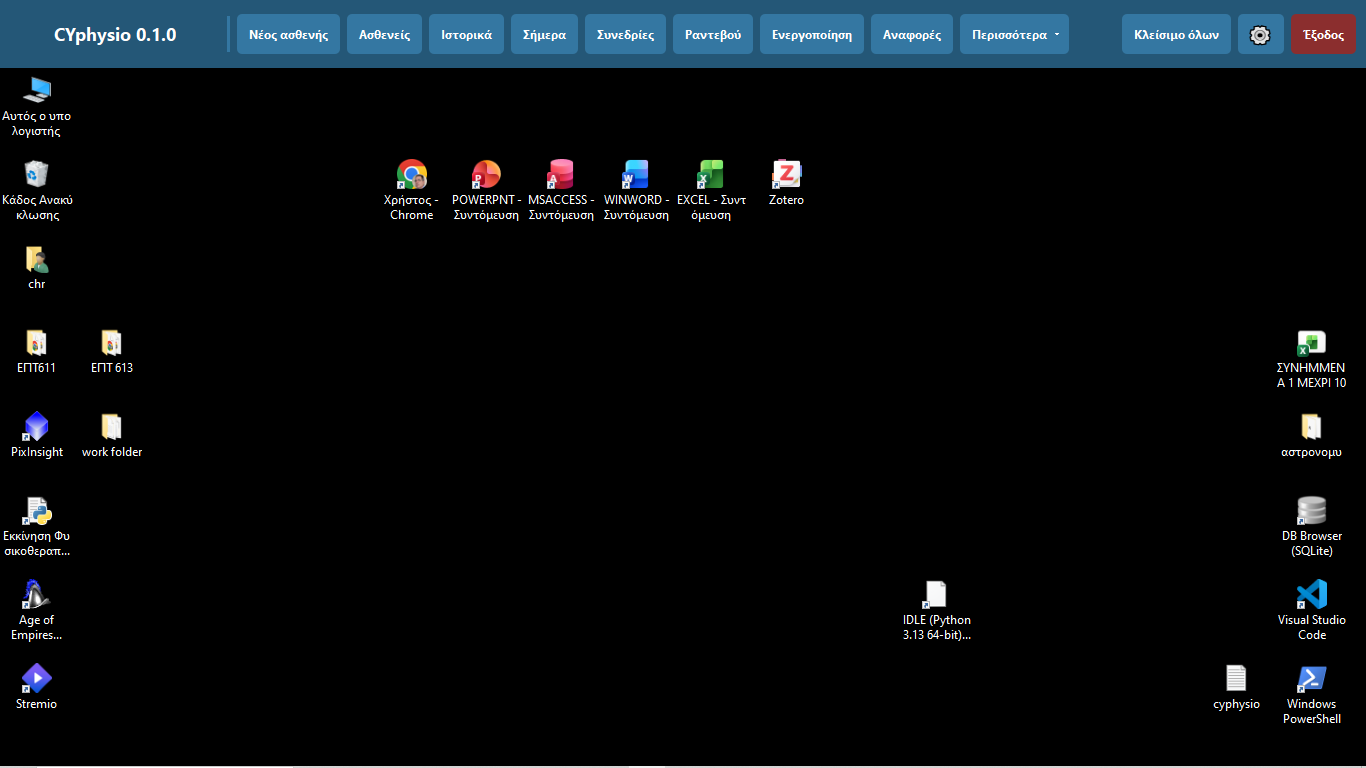Select the Κάδος Ανακύκλωσης recycle bin
This screenshot has width=1366, height=768.
37,175
